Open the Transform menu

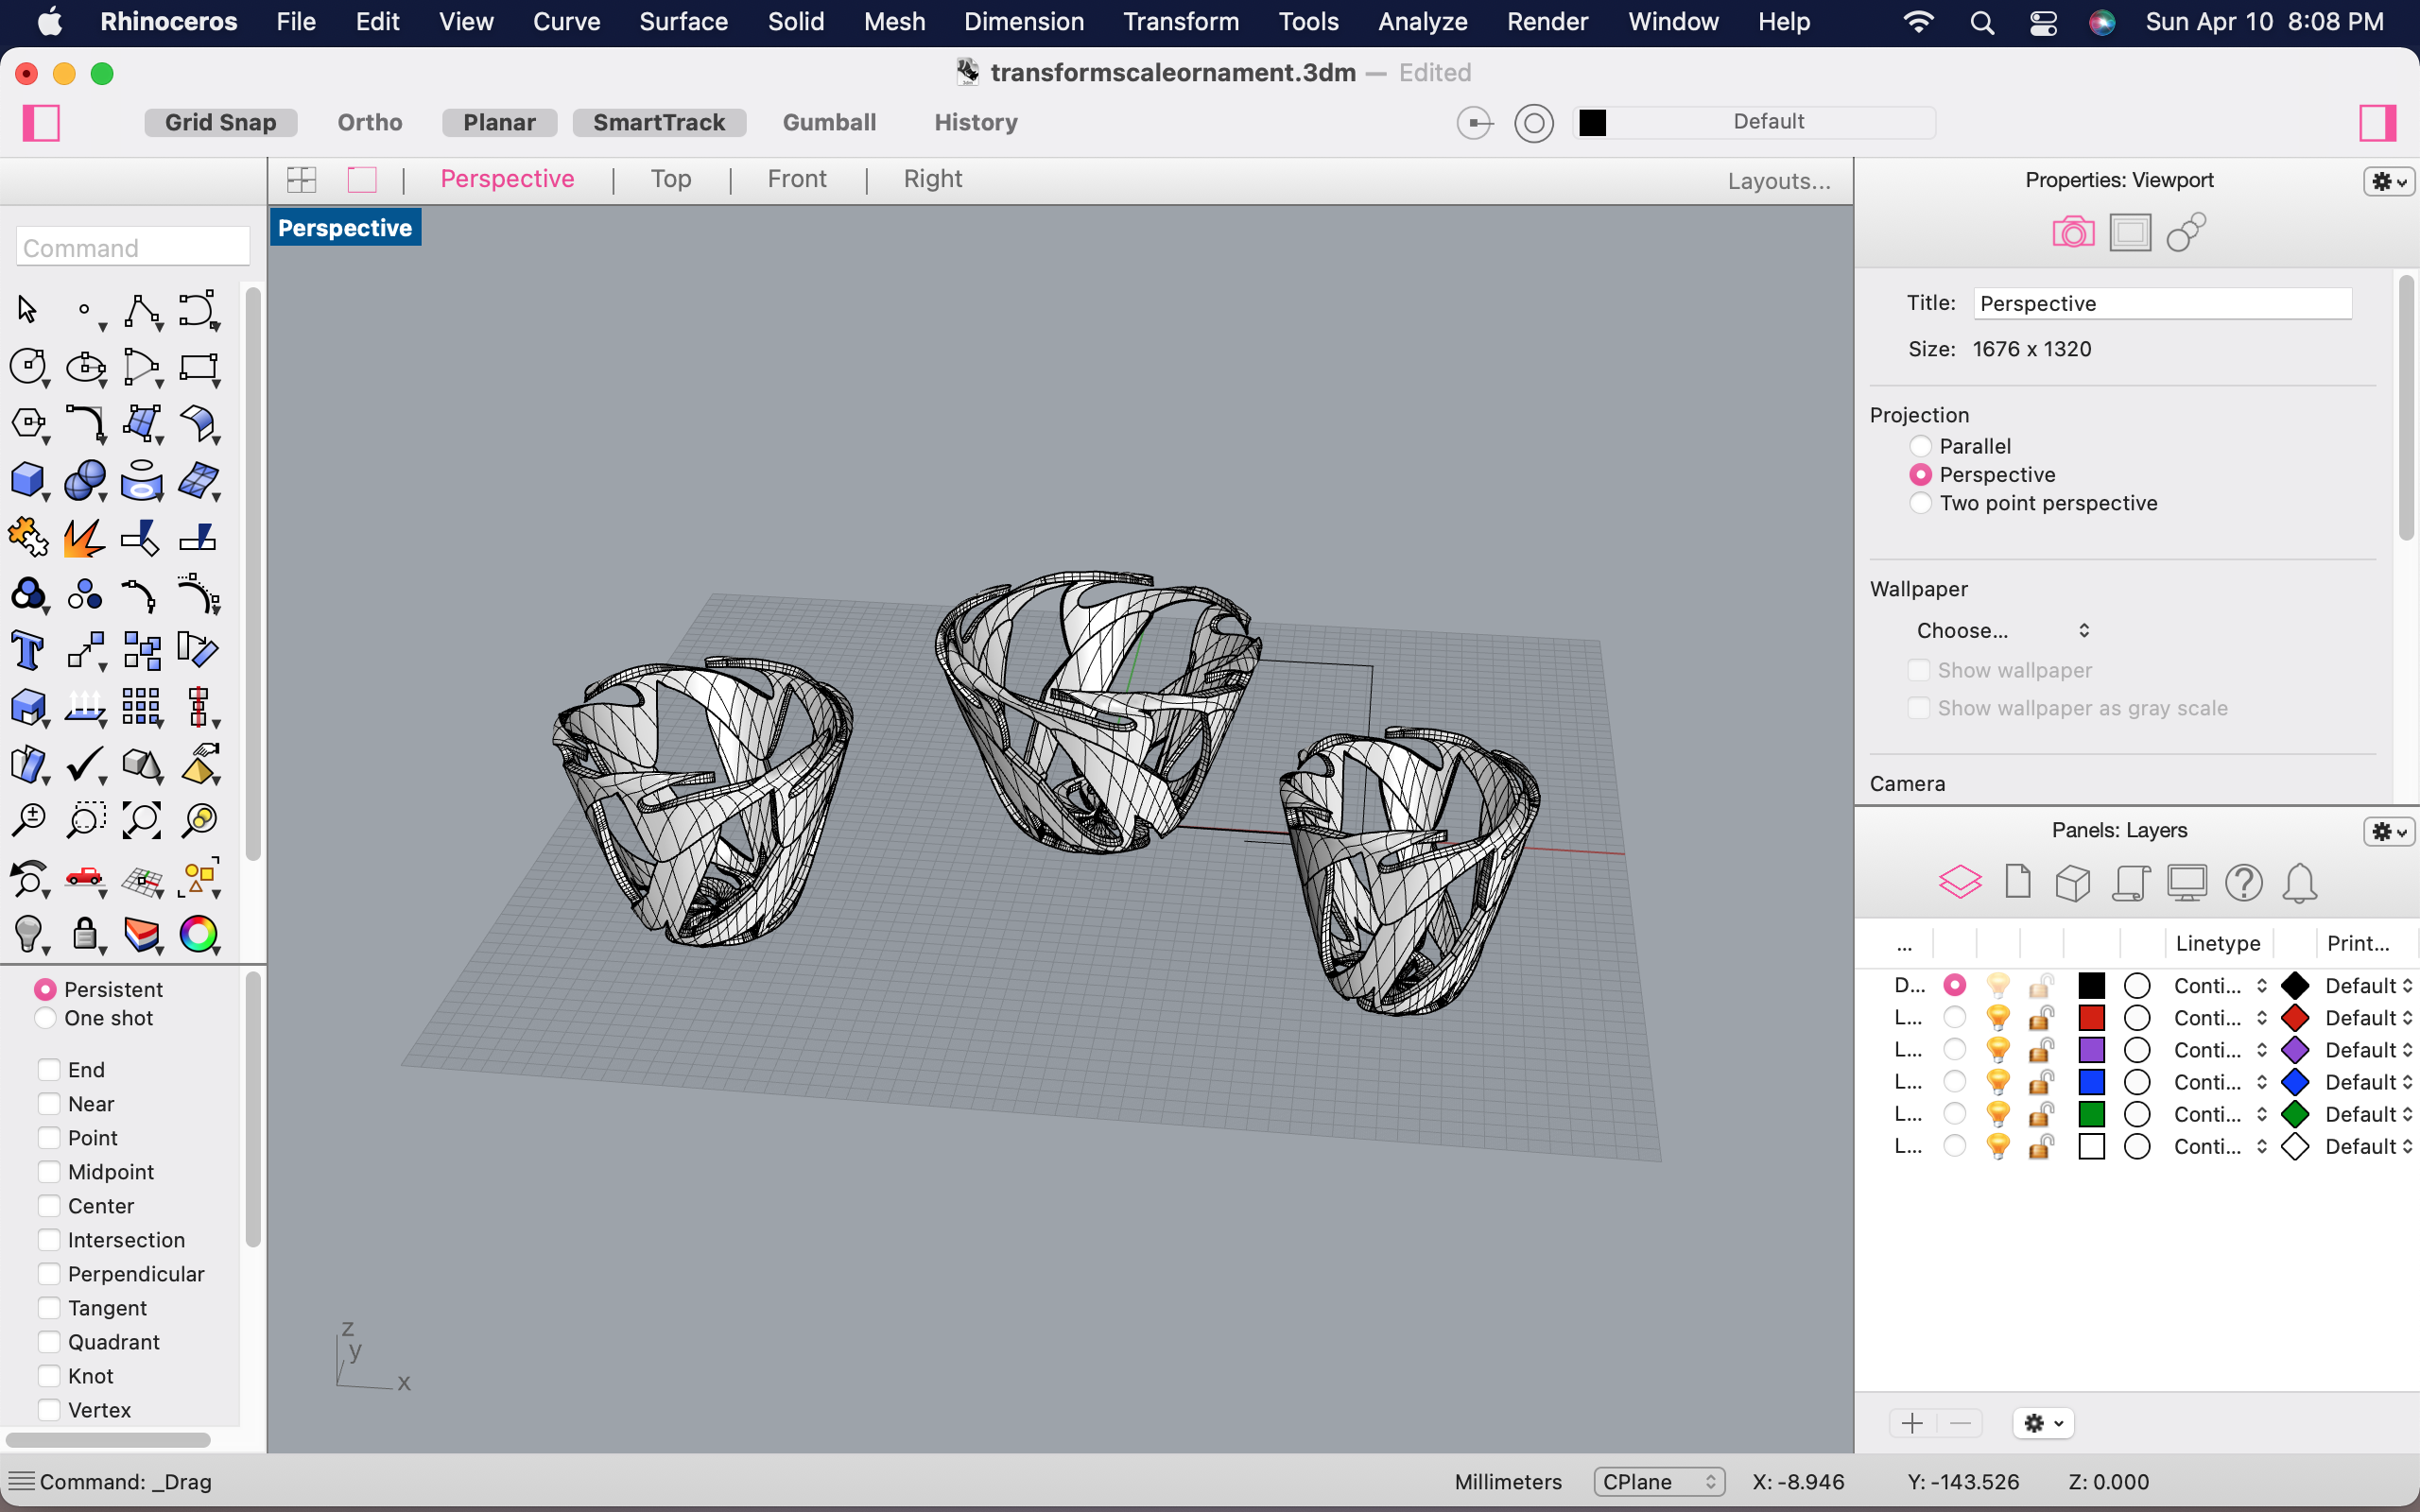point(1180,21)
